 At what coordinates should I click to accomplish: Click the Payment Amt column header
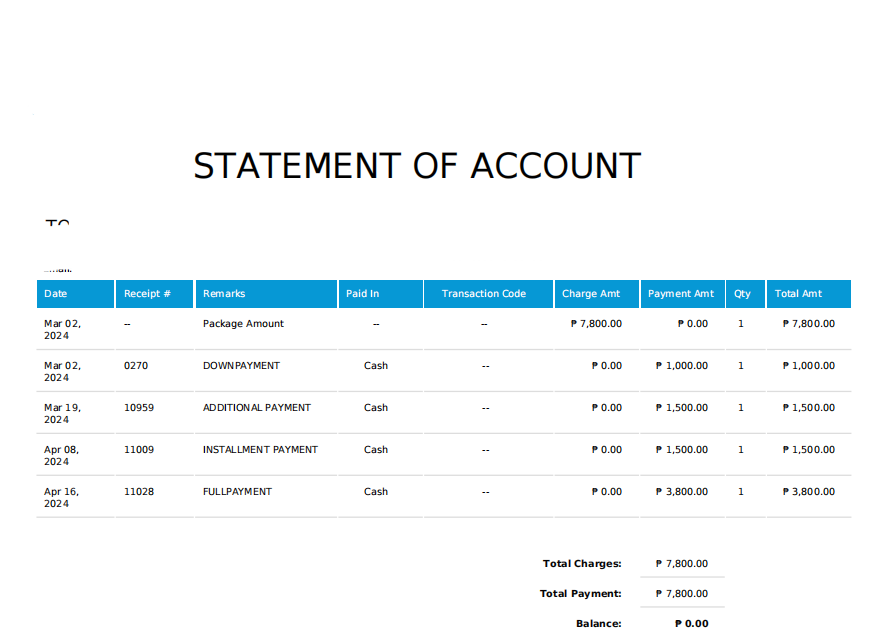point(682,294)
